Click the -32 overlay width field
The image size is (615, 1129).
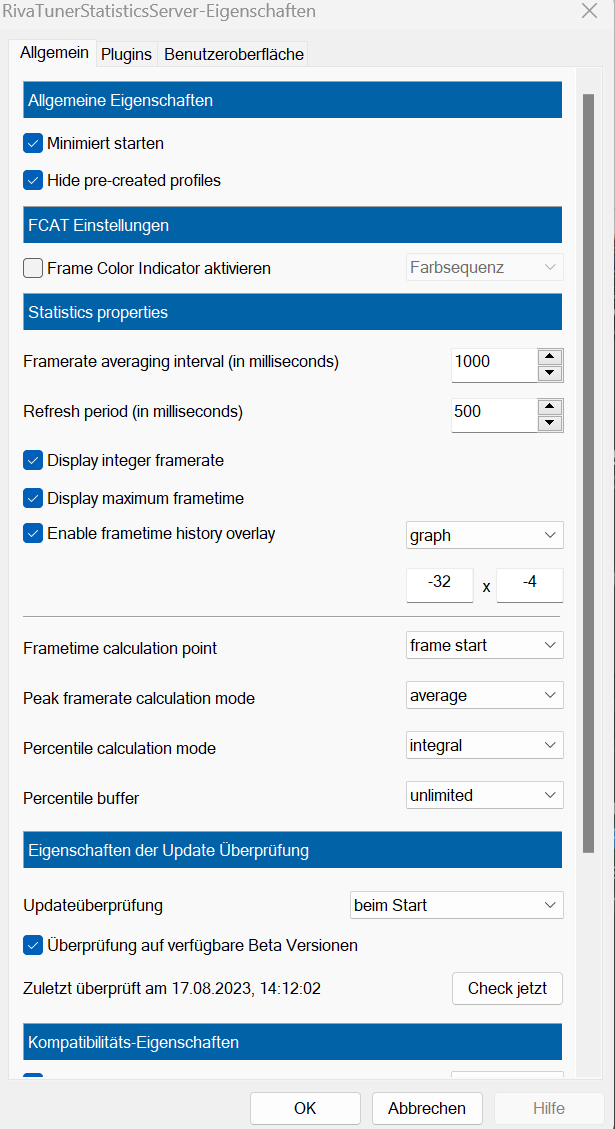click(440, 585)
